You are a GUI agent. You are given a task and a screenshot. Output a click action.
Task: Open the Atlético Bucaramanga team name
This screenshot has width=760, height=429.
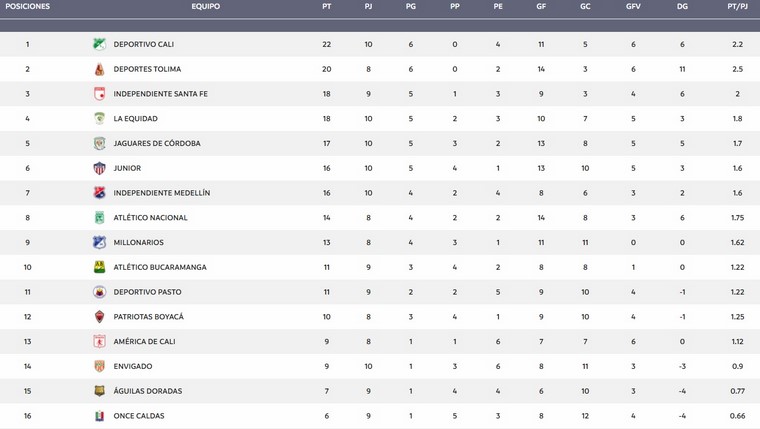pos(160,267)
